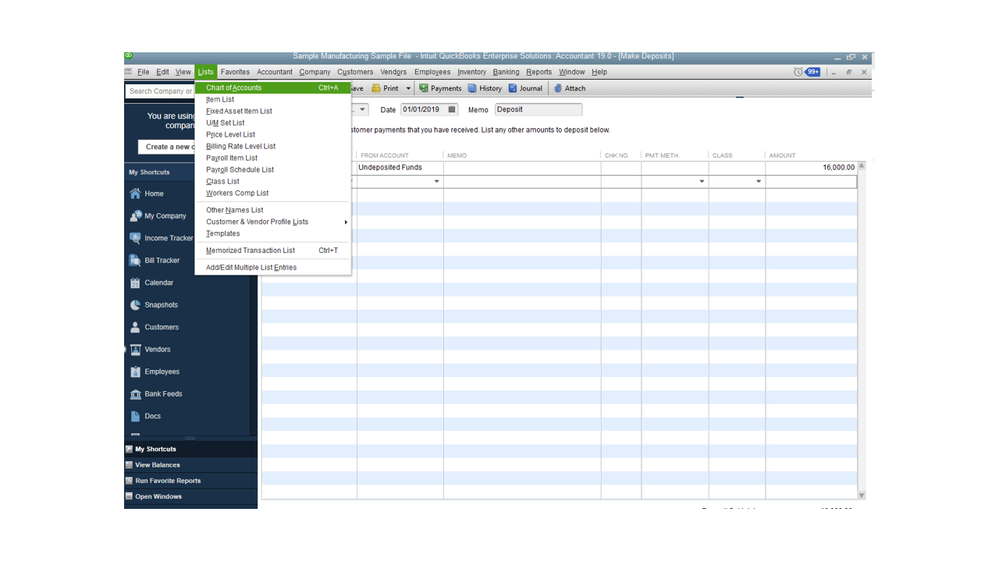Click the Create a new company button
The width and height of the screenshot is (999, 562).
click(x=166, y=147)
